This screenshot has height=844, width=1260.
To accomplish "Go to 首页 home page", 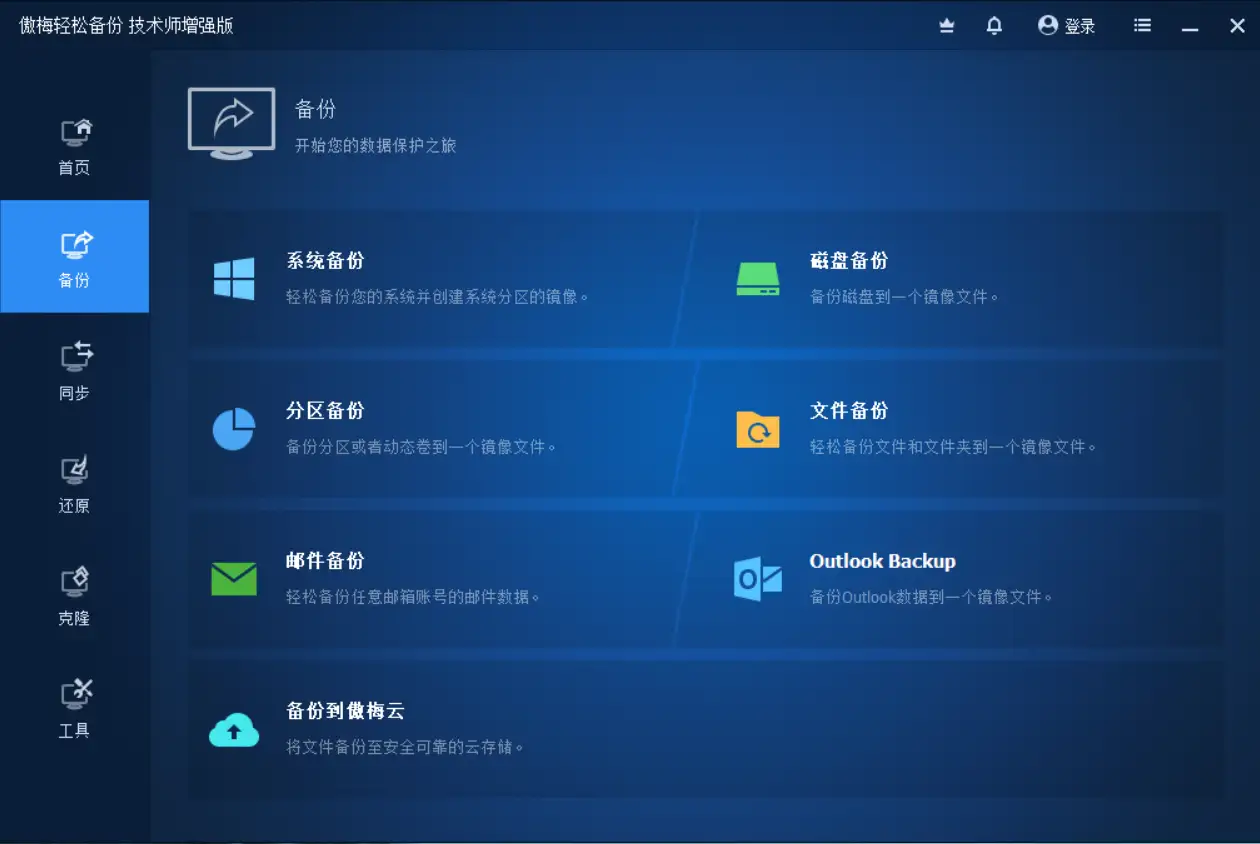I will (74, 145).
